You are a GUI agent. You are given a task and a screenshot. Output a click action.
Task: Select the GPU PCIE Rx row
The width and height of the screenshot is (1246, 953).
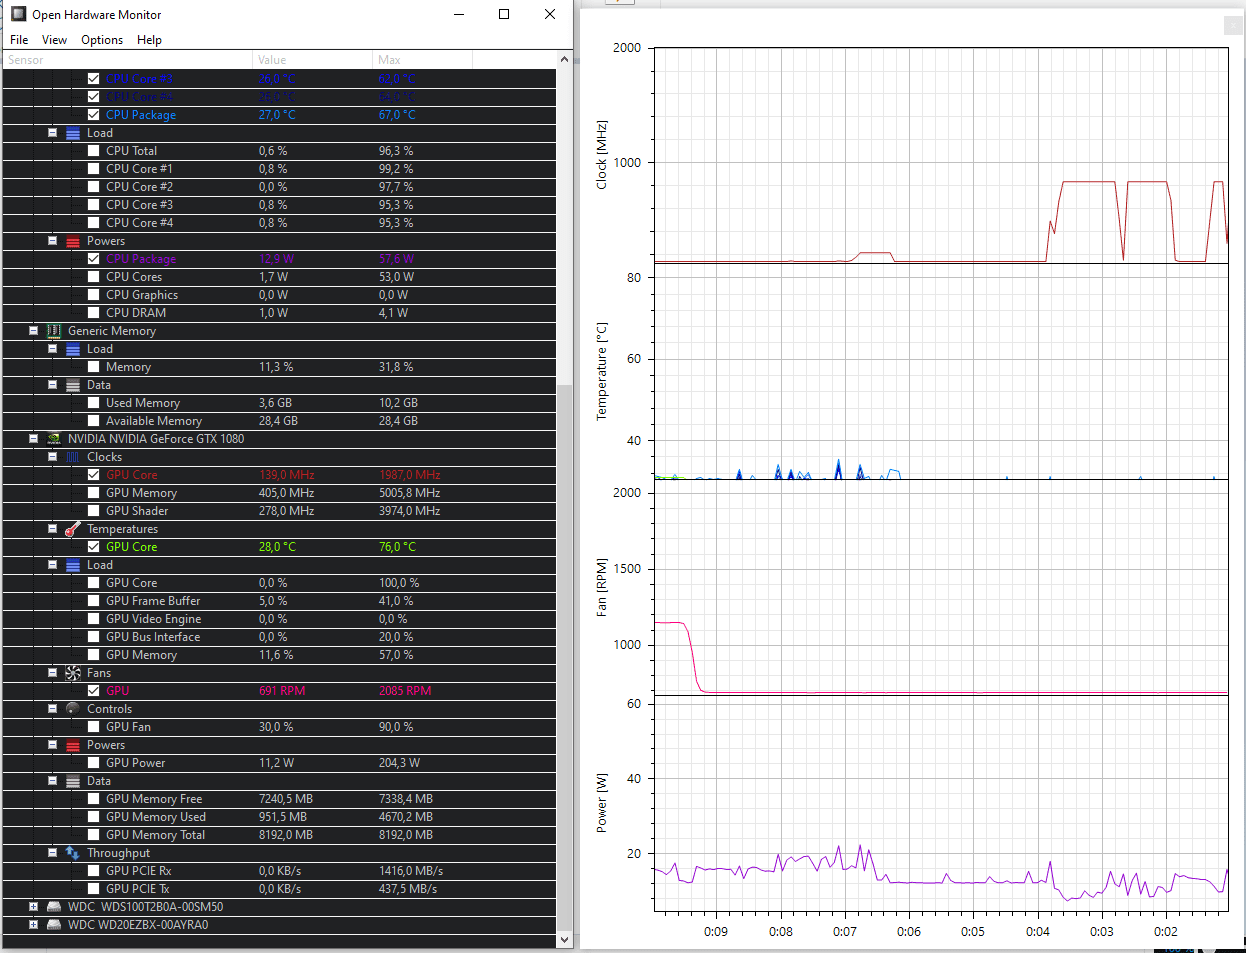[279, 871]
